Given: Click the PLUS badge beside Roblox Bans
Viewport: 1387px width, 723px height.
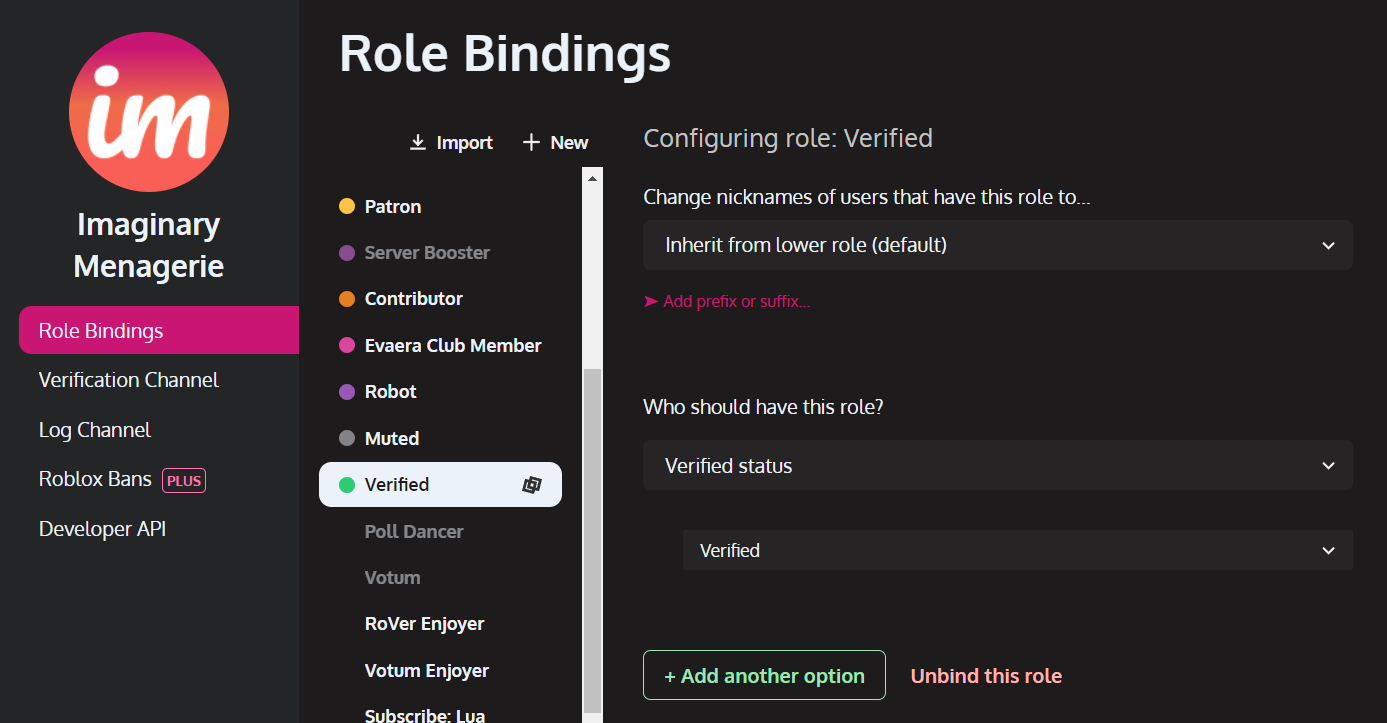Looking at the screenshot, I should (183, 480).
